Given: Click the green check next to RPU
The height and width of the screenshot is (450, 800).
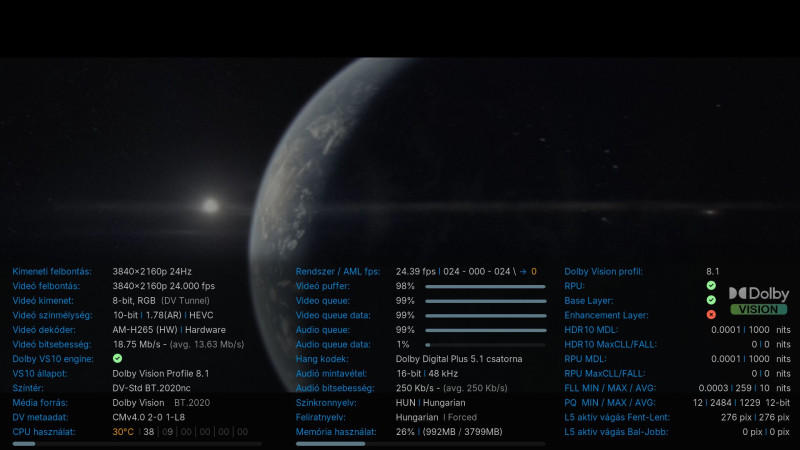Looking at the screenshot, I should pyautogui.click(x=711, y=286).
